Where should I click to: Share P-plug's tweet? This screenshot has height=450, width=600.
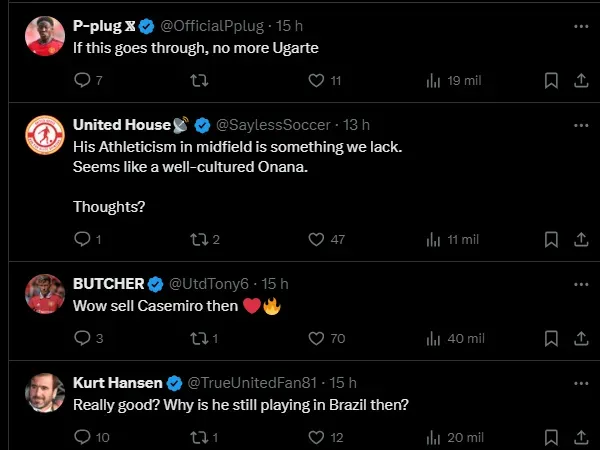click(581, 81)
